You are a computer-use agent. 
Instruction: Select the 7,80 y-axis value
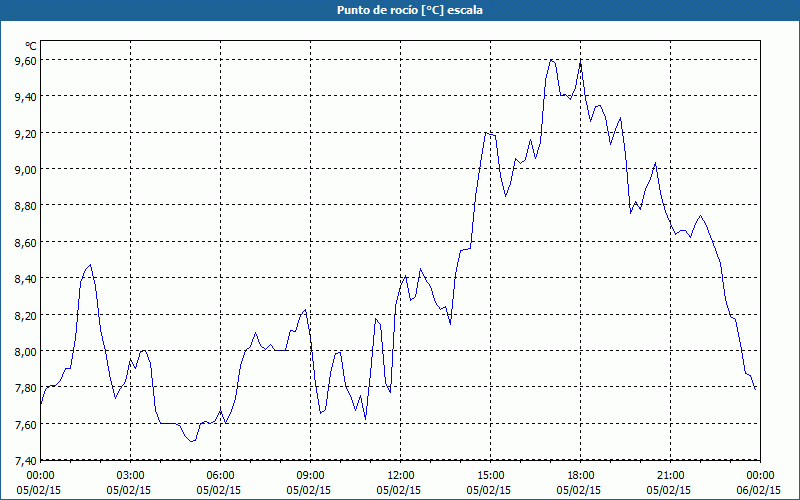pos(26,388)
